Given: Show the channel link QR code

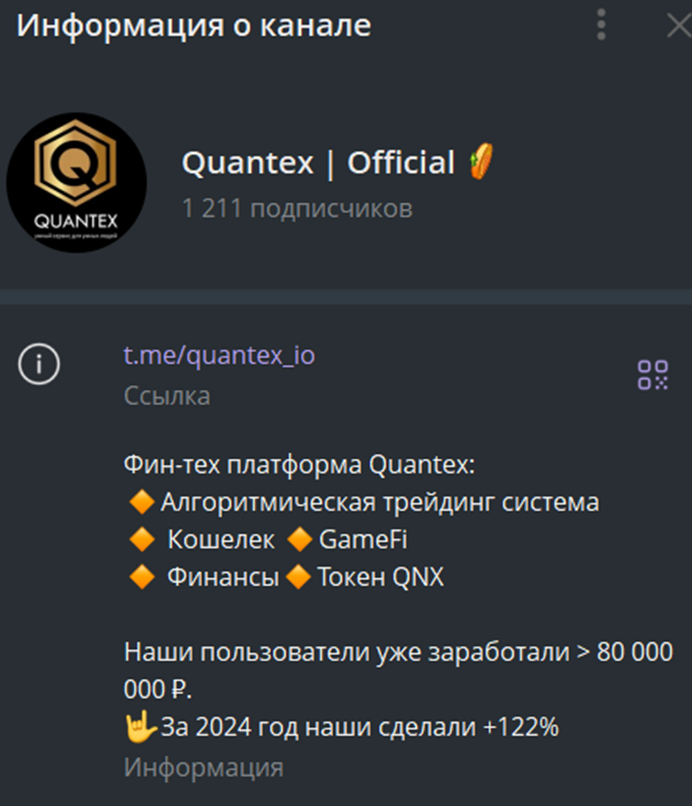Looking at the screenshot, I should [652, 374].
